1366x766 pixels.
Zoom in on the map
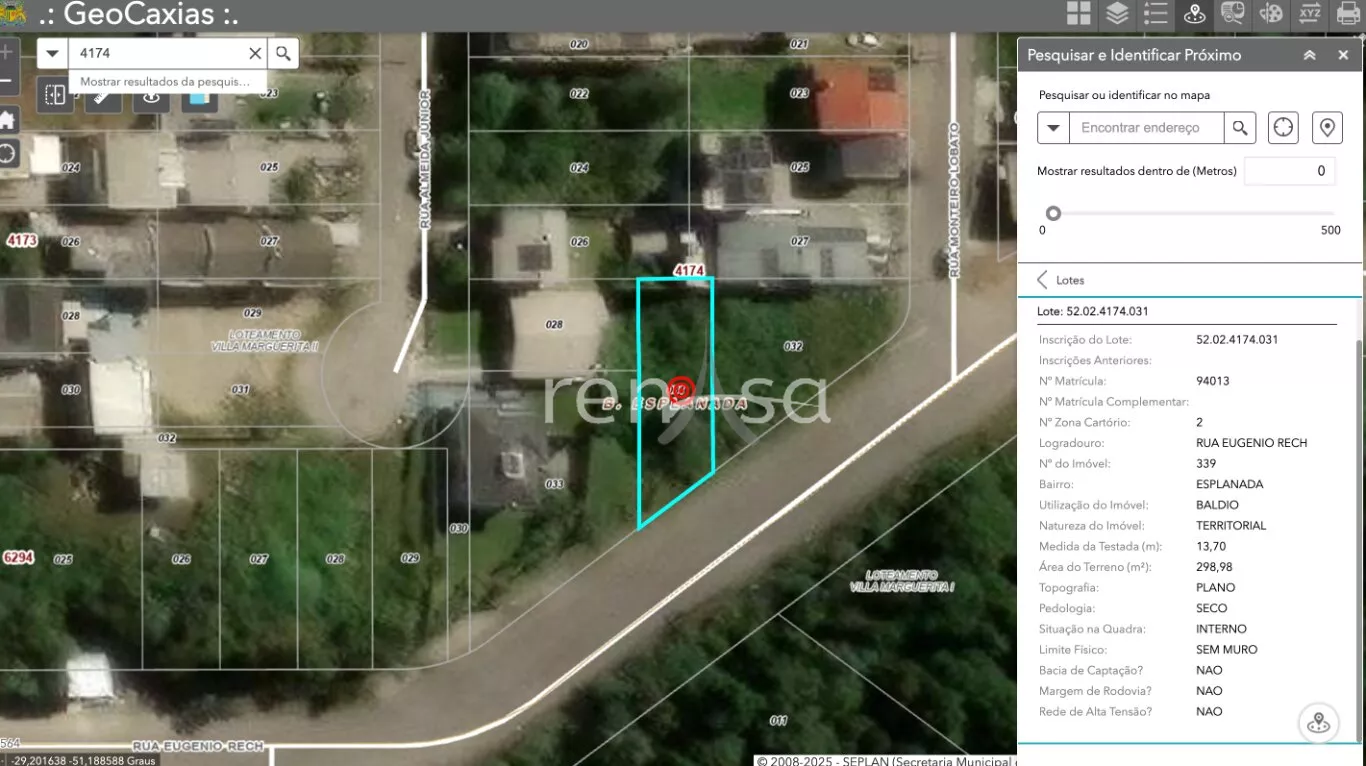(7, 52)
